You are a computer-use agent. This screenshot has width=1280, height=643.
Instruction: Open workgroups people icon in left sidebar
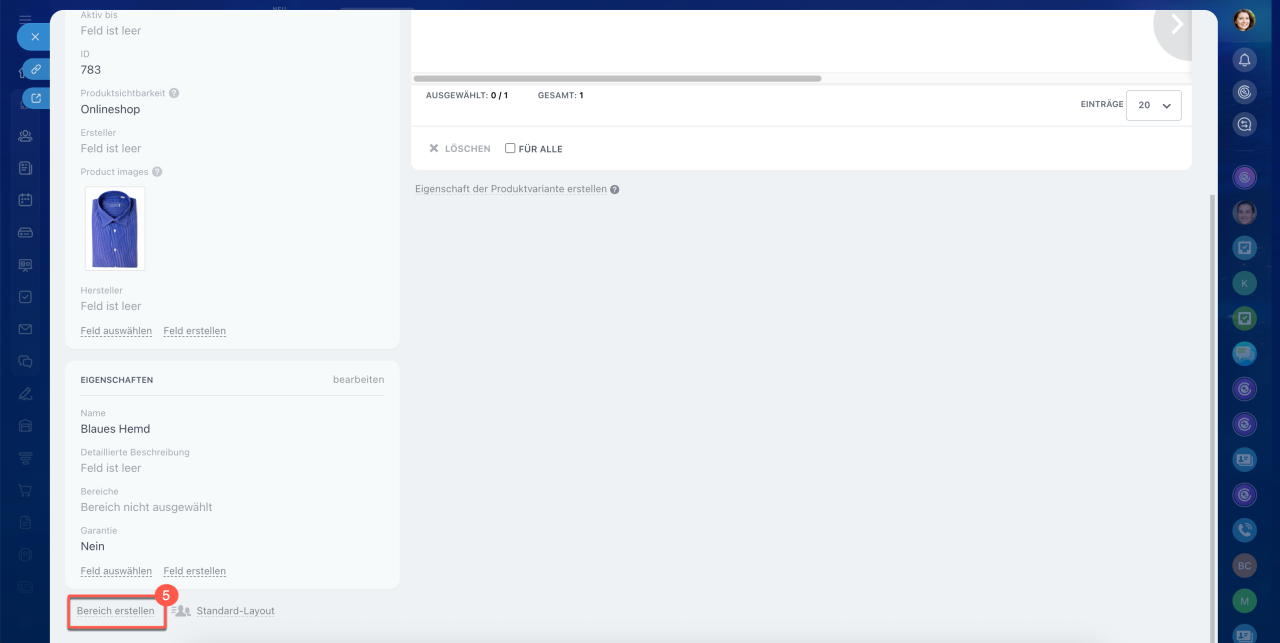click(25, 137)
